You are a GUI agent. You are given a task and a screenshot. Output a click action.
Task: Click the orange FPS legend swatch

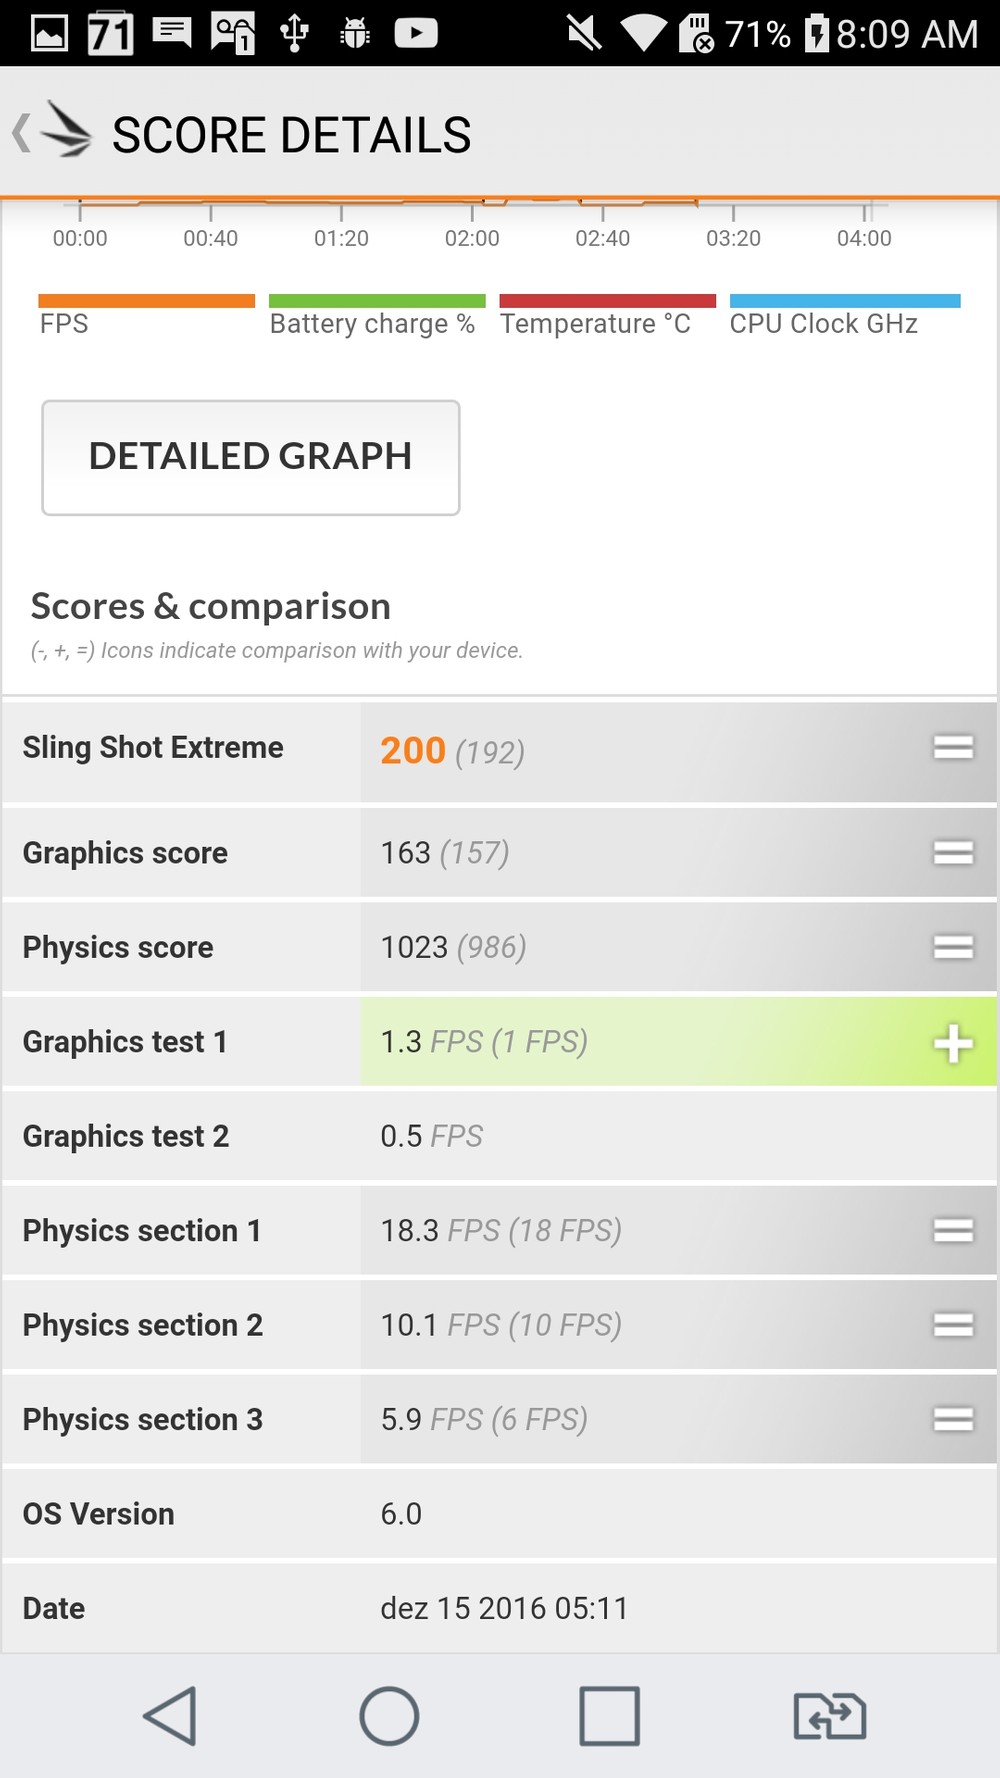click(x=146, y=301)
